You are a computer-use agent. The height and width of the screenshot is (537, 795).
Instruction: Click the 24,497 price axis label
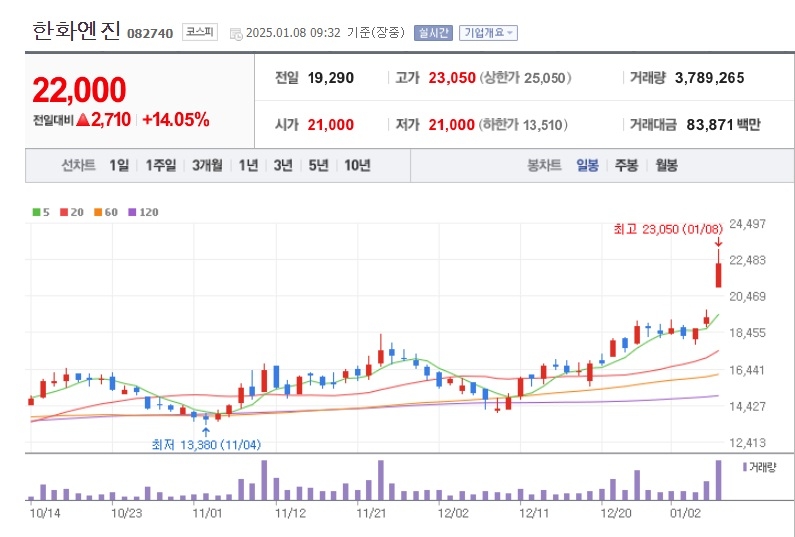(747, 224)
